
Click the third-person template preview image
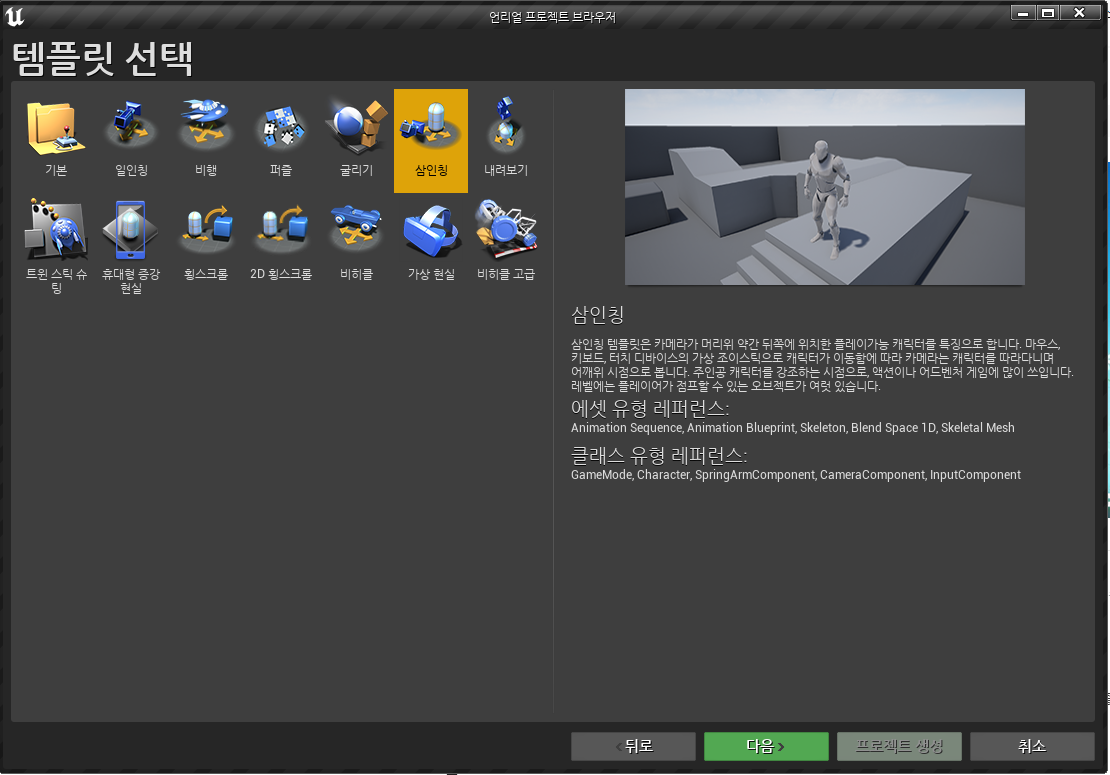point(825,187)
